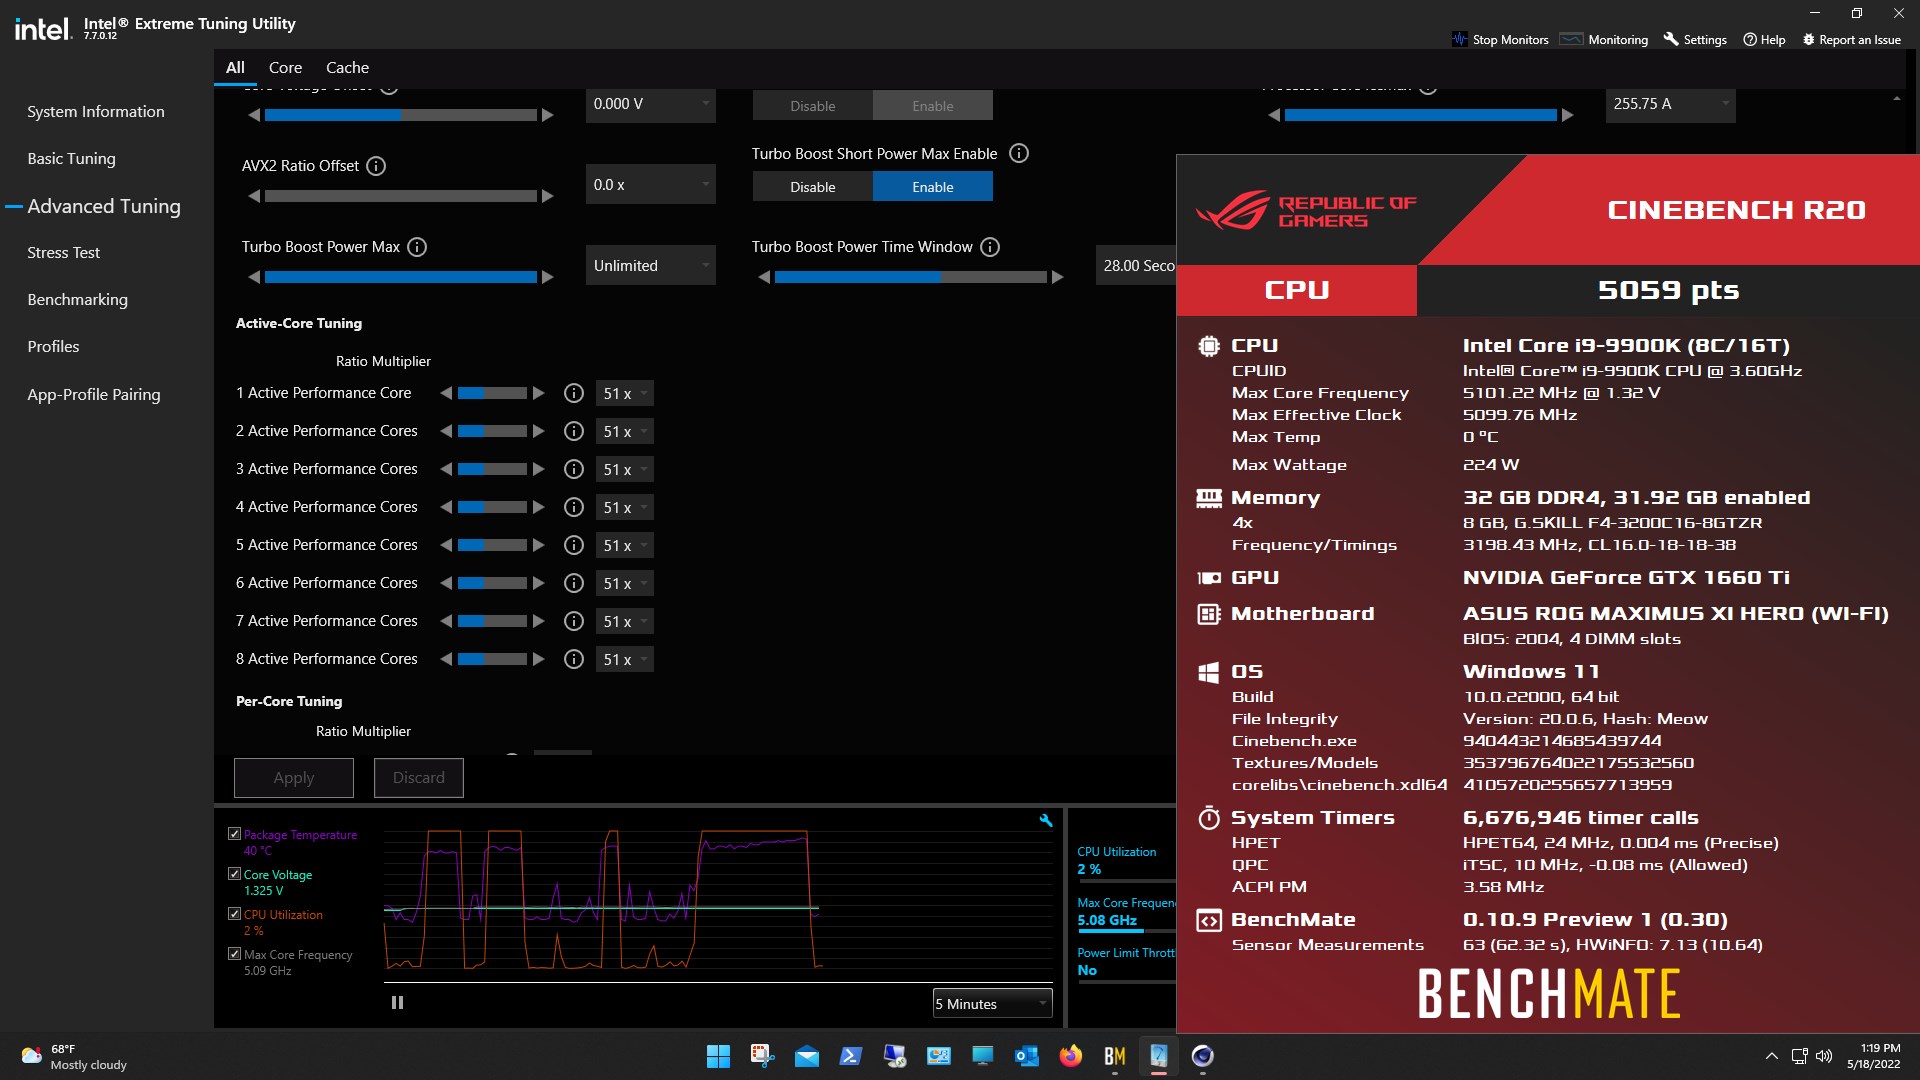Open AVX2 Ratio Offset 0.0 x dropdown
The image size is (1920, 1080).
(651, 185)
